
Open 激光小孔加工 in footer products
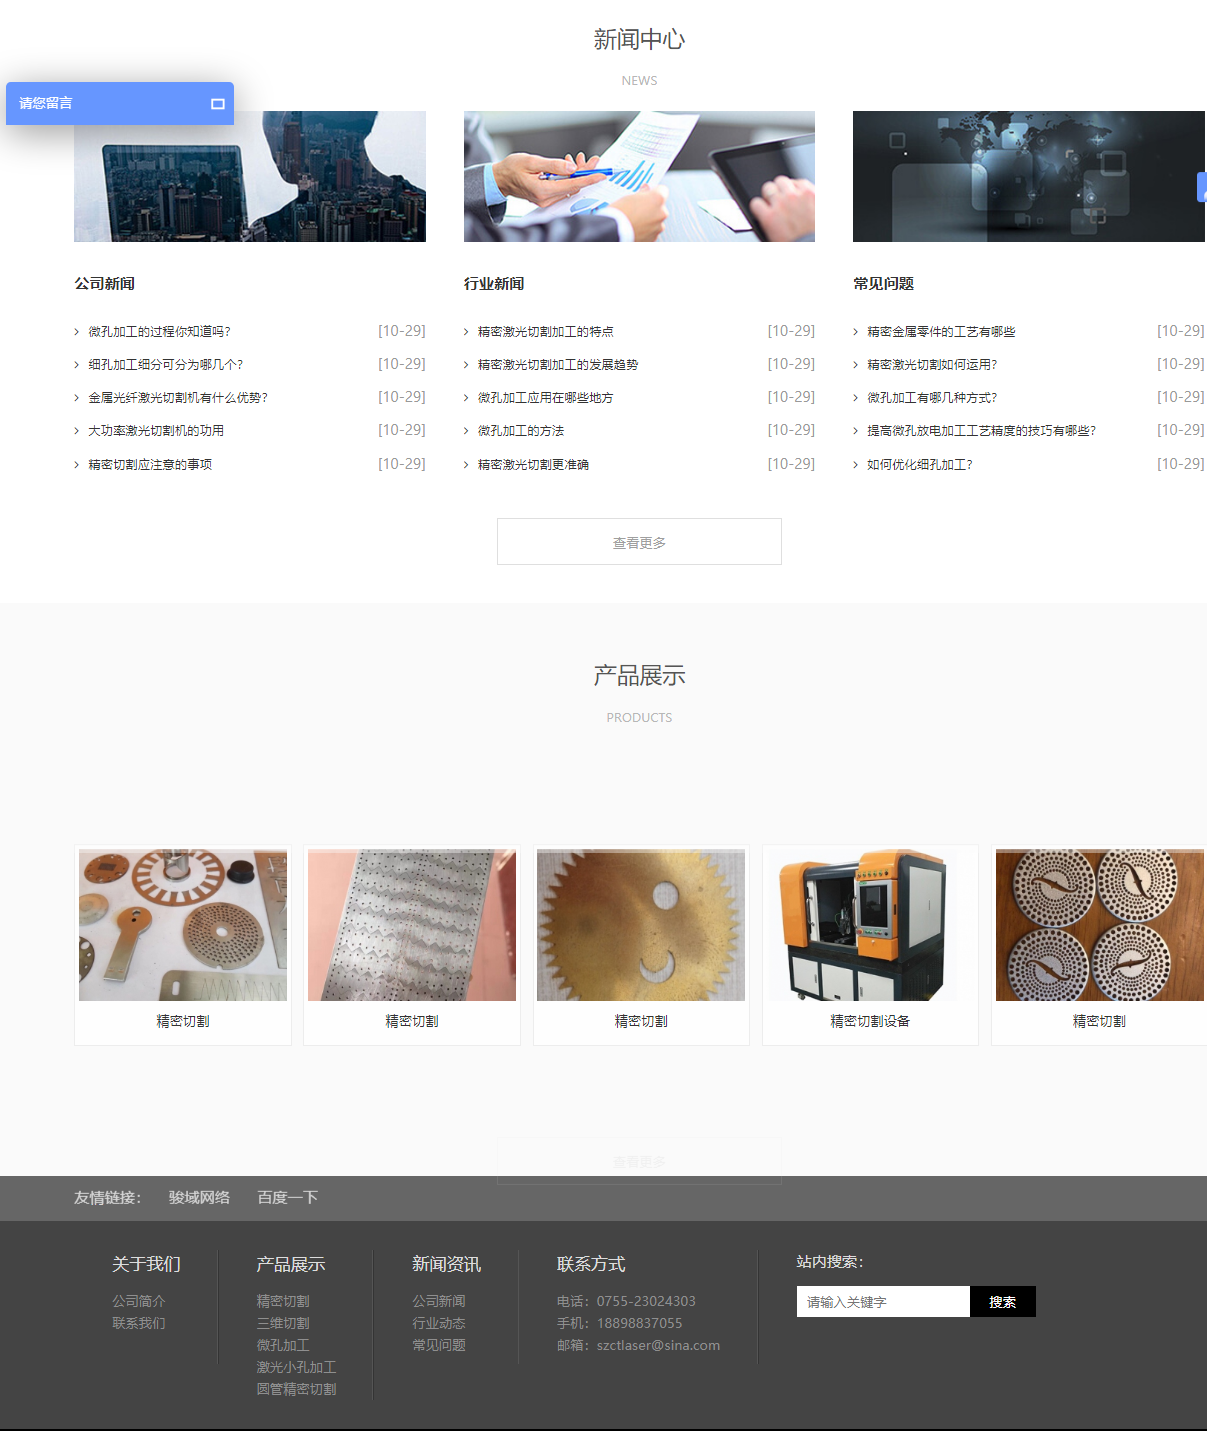point(296,1367)
